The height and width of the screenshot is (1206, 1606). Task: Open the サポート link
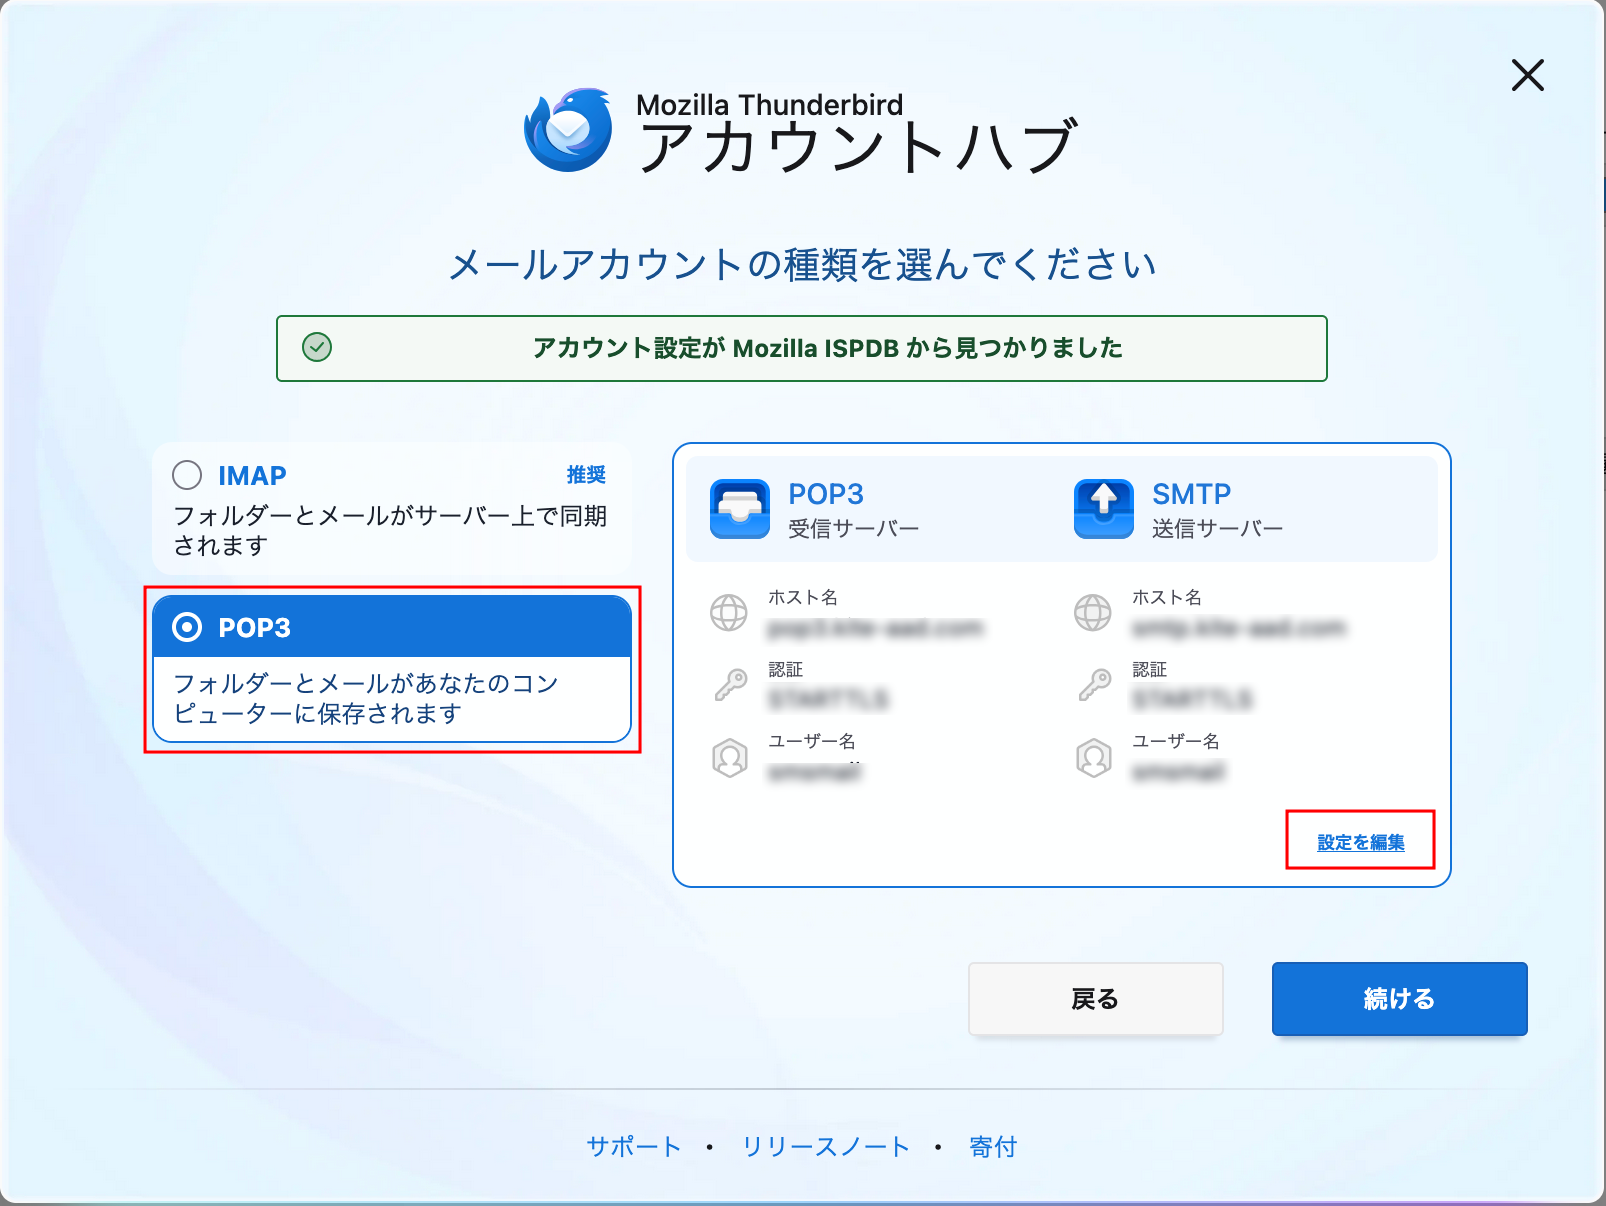(634, 1146)
